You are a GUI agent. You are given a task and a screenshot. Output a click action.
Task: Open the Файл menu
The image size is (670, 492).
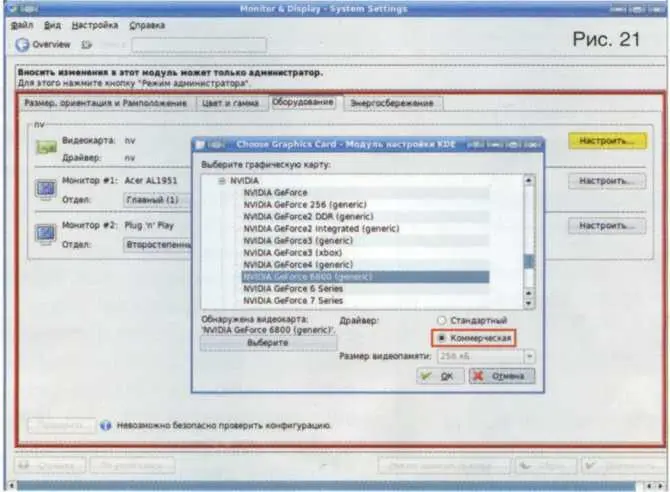(x=22, y=25)
